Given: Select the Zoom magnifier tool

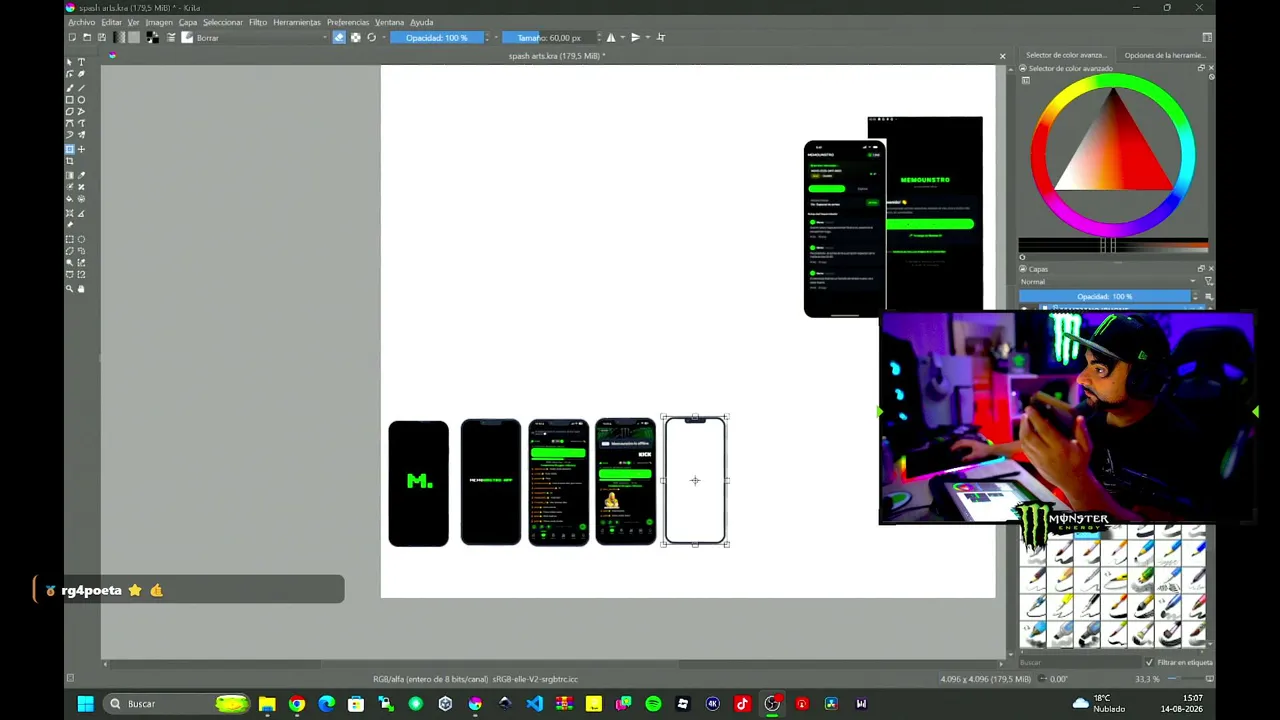Looking at the screenshot, I should [x=69, y=289].
